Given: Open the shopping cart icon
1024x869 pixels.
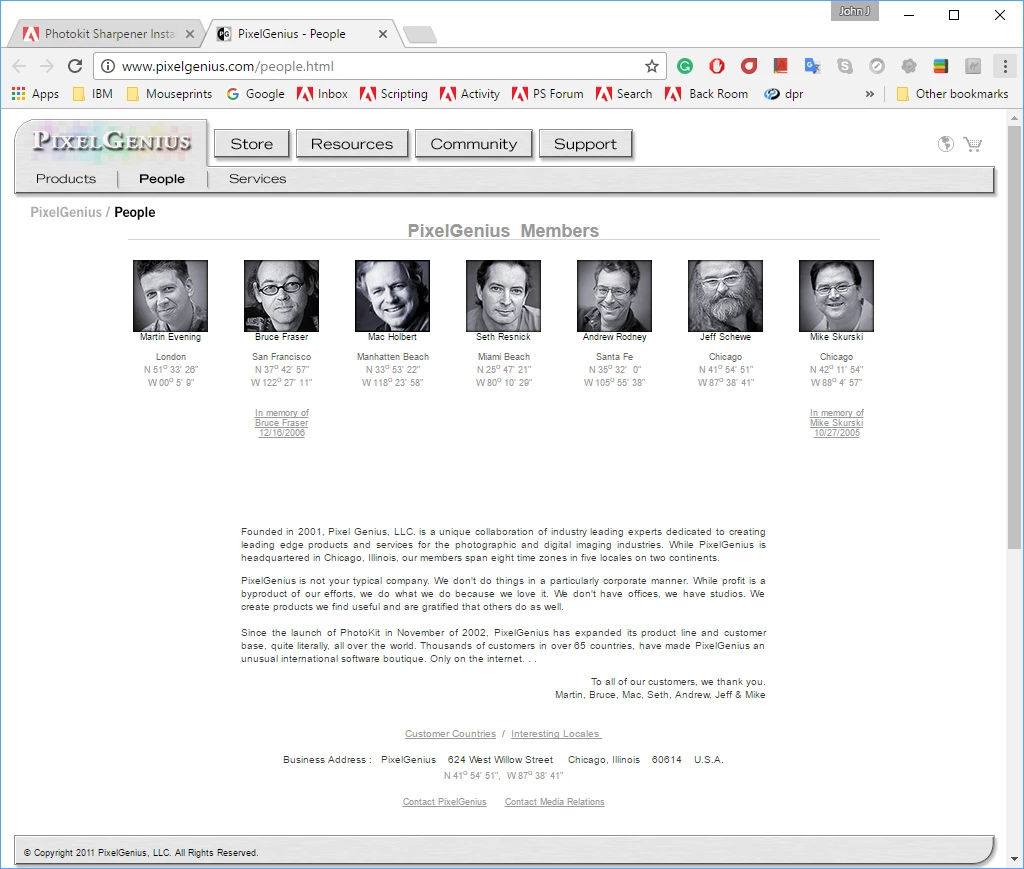Looking at the screenshot, I should click(x=972, y=144).
